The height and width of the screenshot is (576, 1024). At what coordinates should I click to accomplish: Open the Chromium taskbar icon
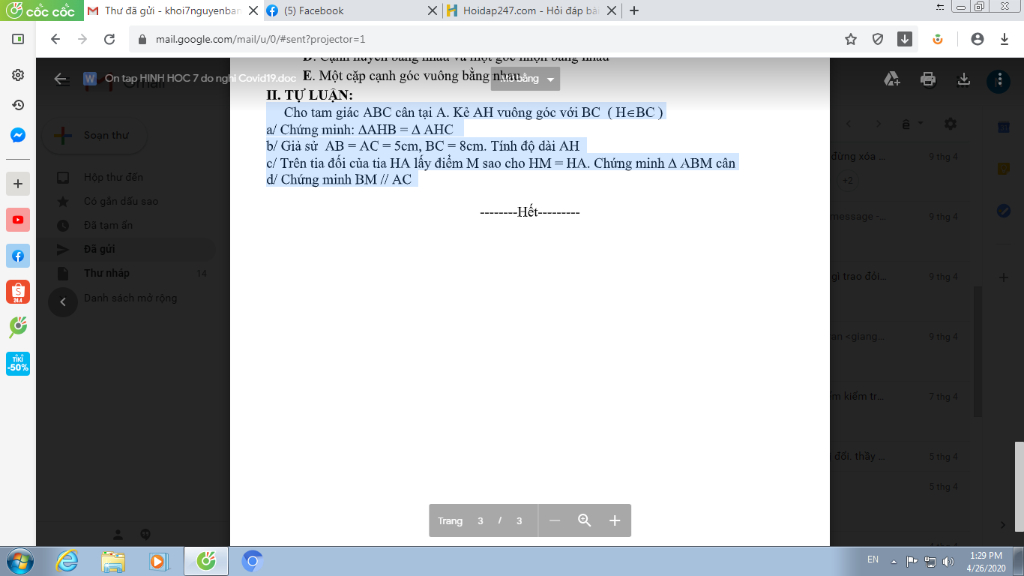pyautogui.click(x=252, y=561)
